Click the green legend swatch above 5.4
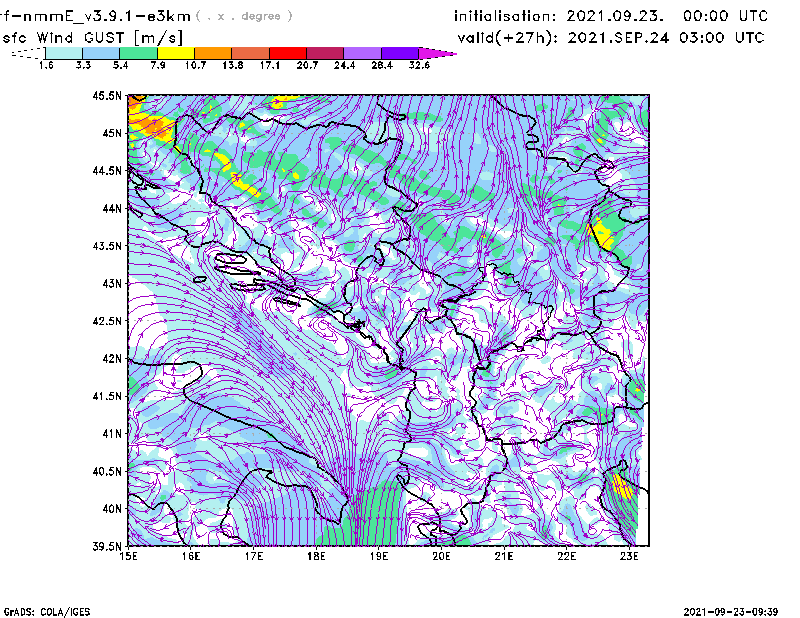The width and height of the screenshot is (800, 618). coord(138,53)
